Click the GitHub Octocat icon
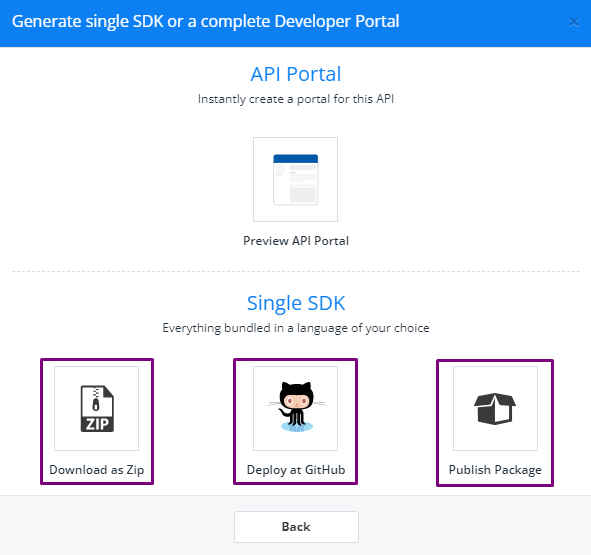 click(296, 407)
